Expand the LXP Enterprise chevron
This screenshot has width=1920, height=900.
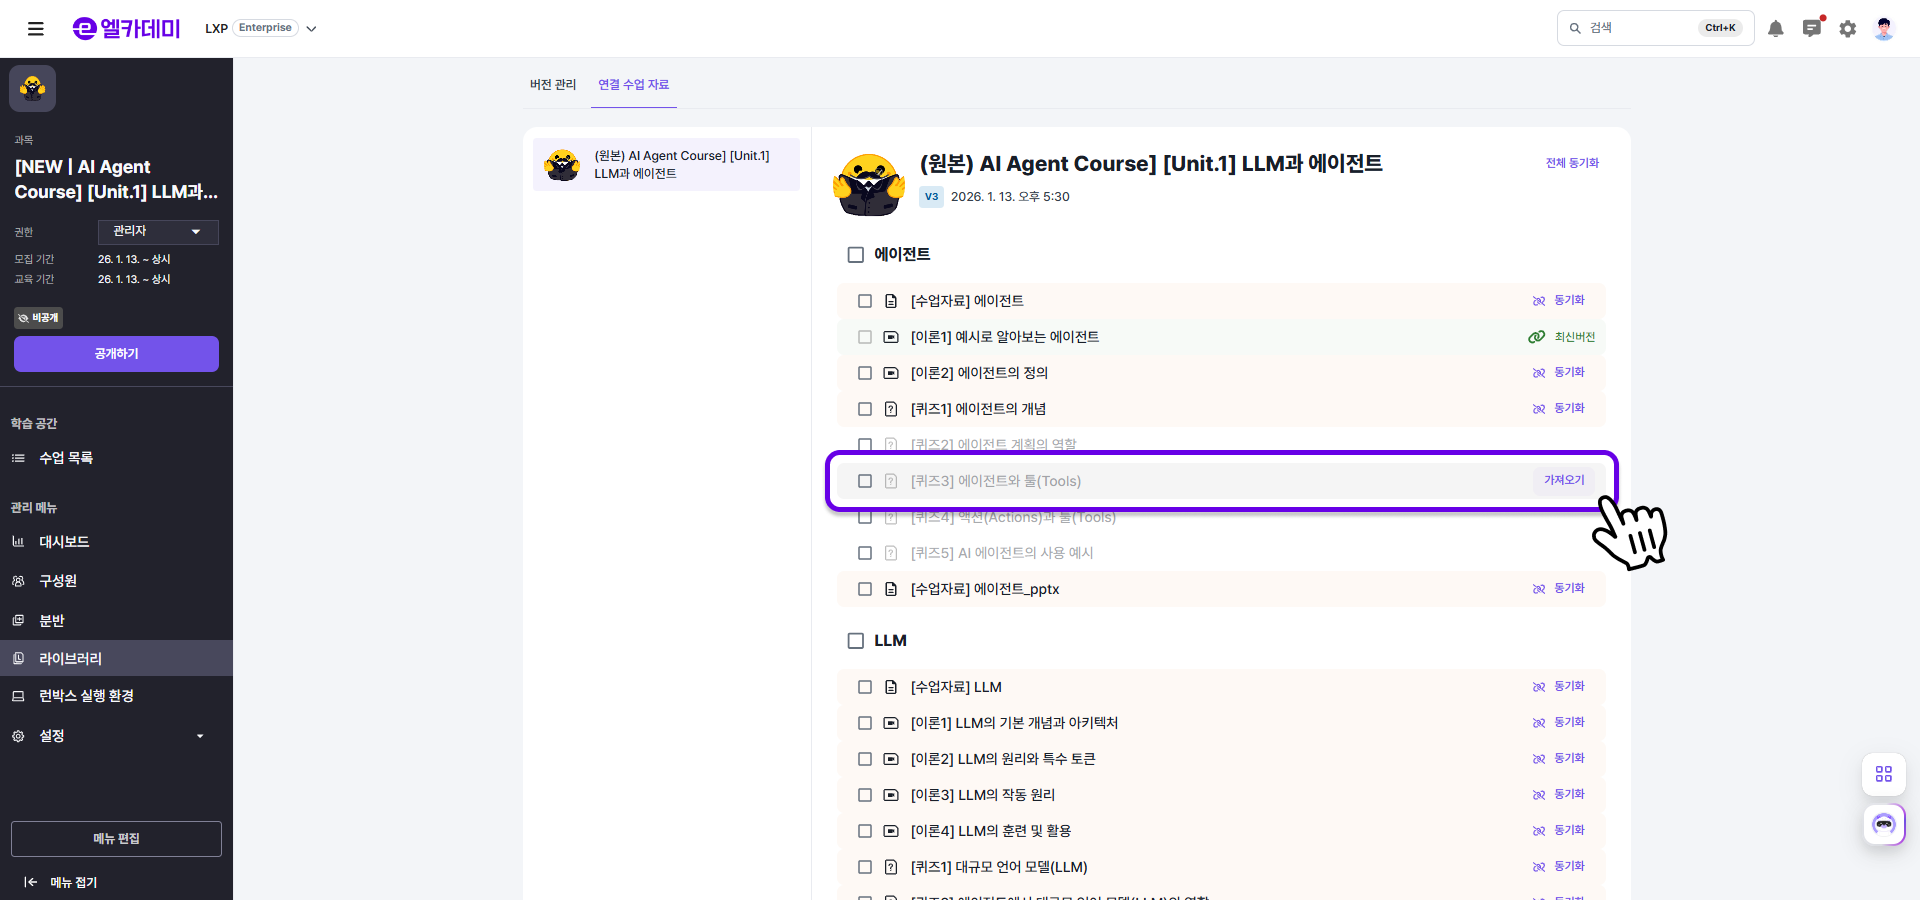coord(311,29)
